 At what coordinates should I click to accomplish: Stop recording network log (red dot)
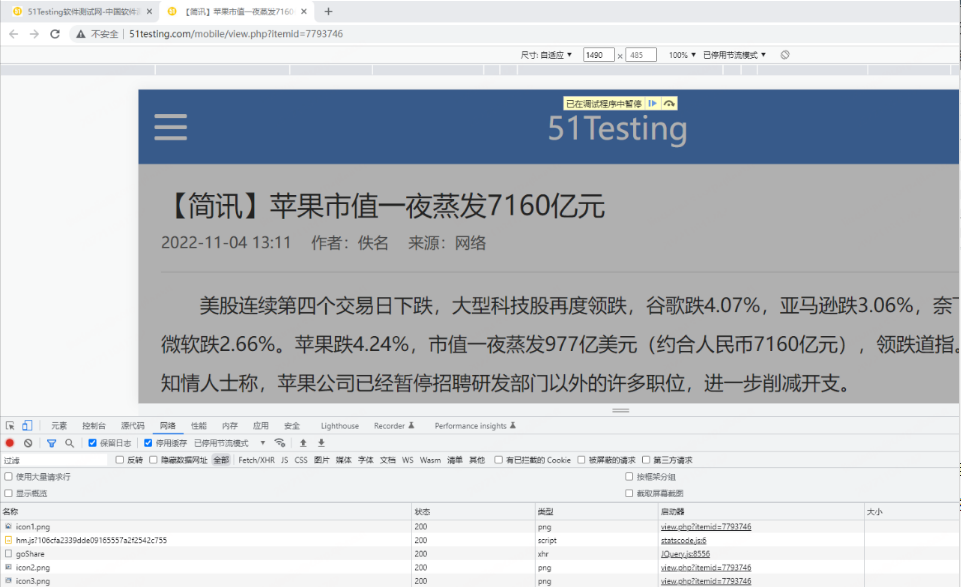coord(10,442)
